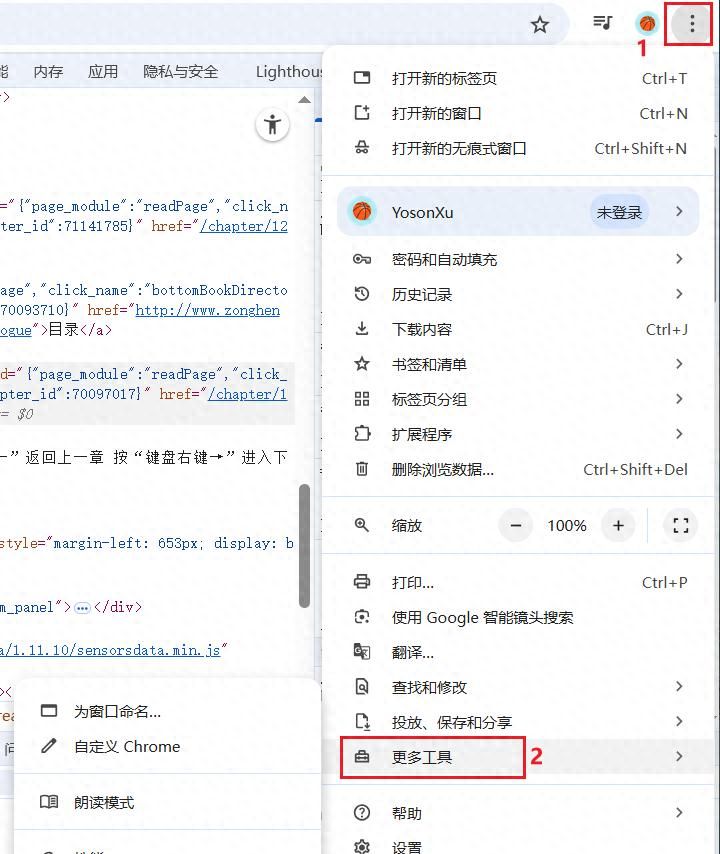
Task: Click the incognito icon in menu
Action: (x=362, y=148)
